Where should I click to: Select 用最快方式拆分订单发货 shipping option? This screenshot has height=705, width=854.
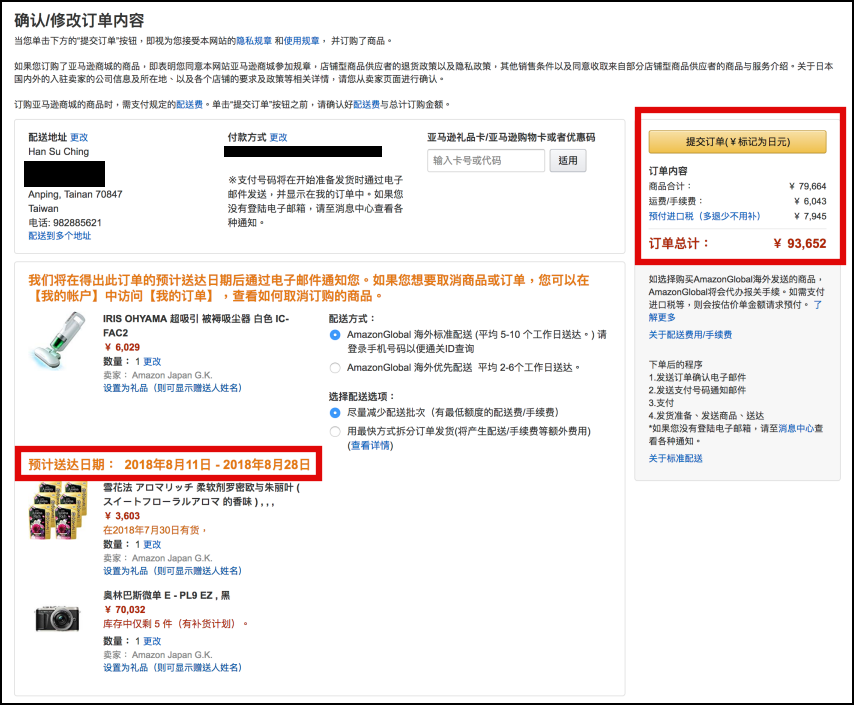click(x=335, y=431)
